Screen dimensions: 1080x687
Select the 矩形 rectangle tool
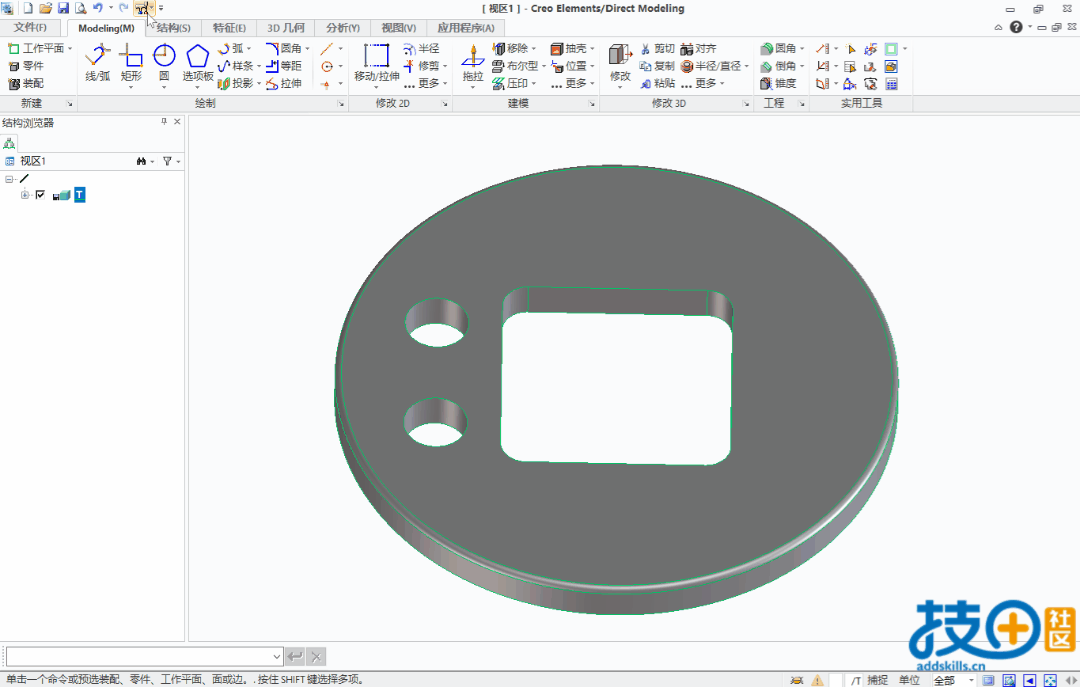[131, 63]
